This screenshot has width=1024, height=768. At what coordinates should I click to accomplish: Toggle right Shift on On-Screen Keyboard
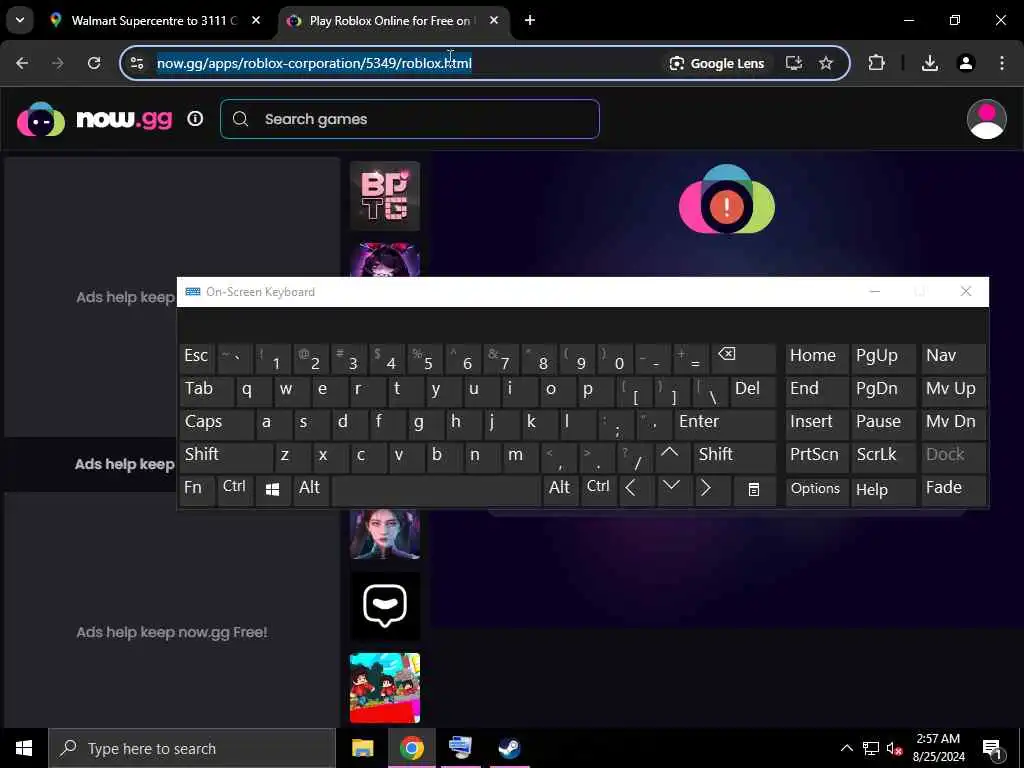click(x=734, y=456)
